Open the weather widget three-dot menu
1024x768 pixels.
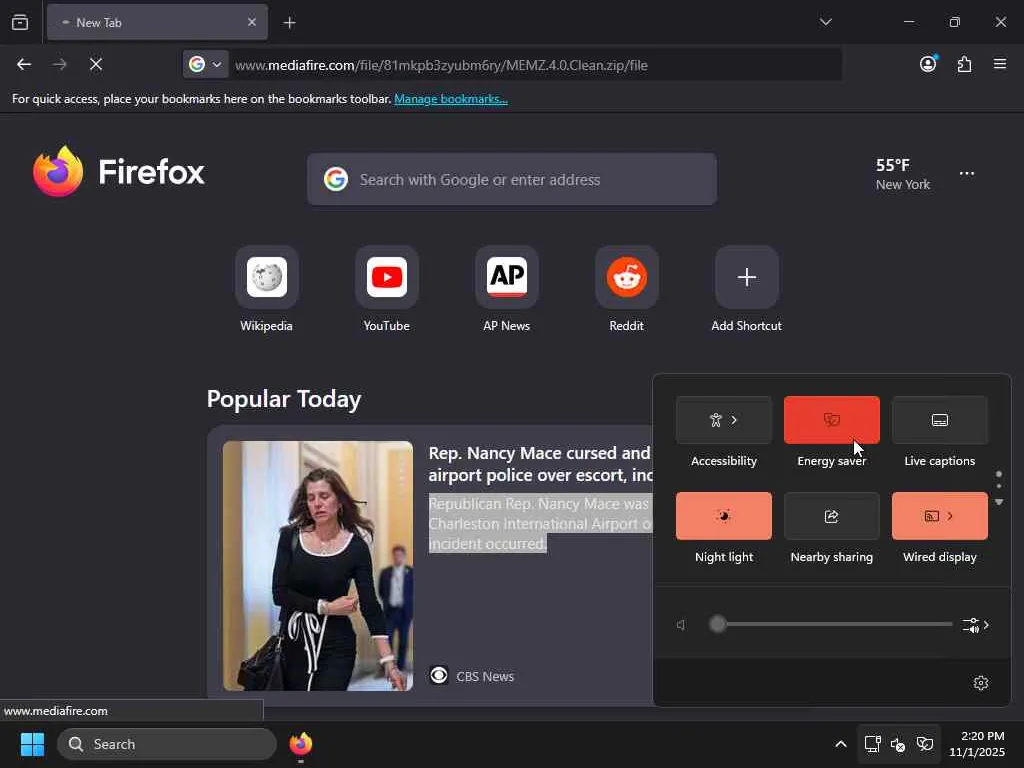pyautogui.click(x=967, y=174)
